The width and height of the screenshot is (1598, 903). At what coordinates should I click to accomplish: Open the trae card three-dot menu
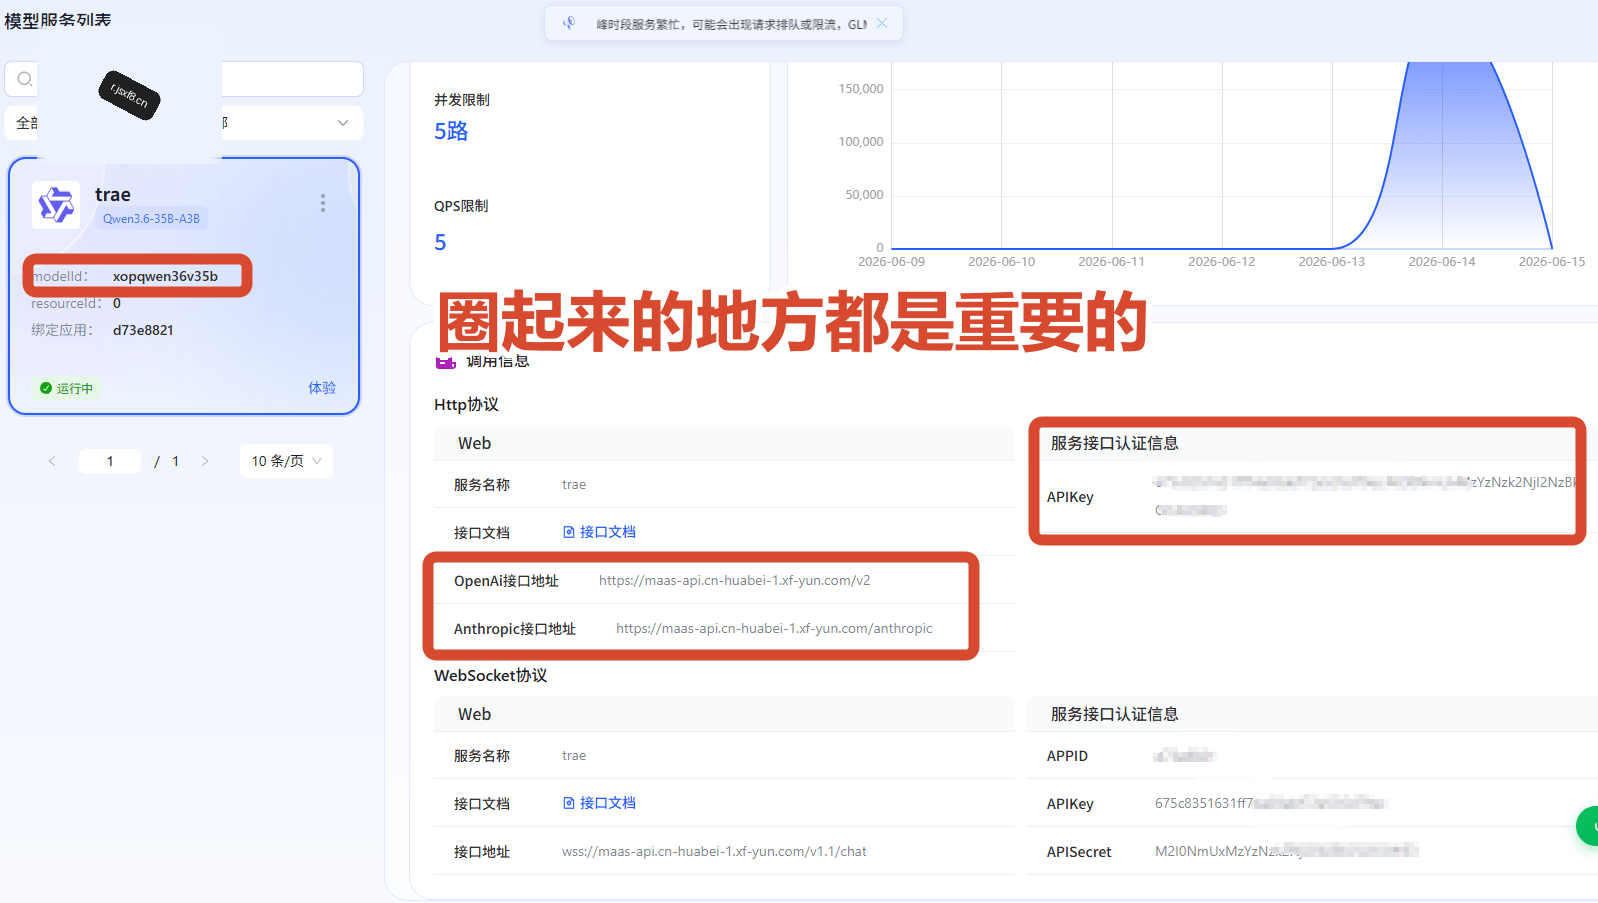click(322, 203)
